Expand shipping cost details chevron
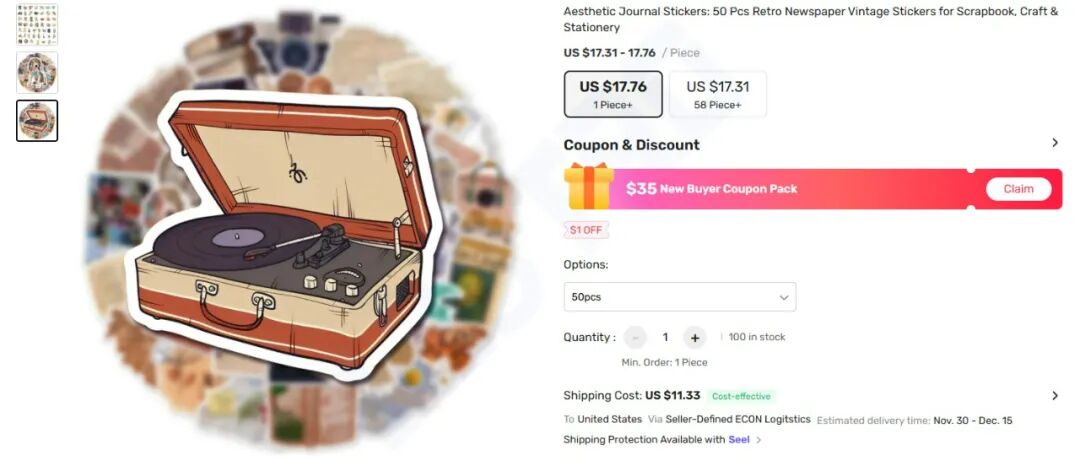This screenshot has height=461, width=1080. point(1055,396)
